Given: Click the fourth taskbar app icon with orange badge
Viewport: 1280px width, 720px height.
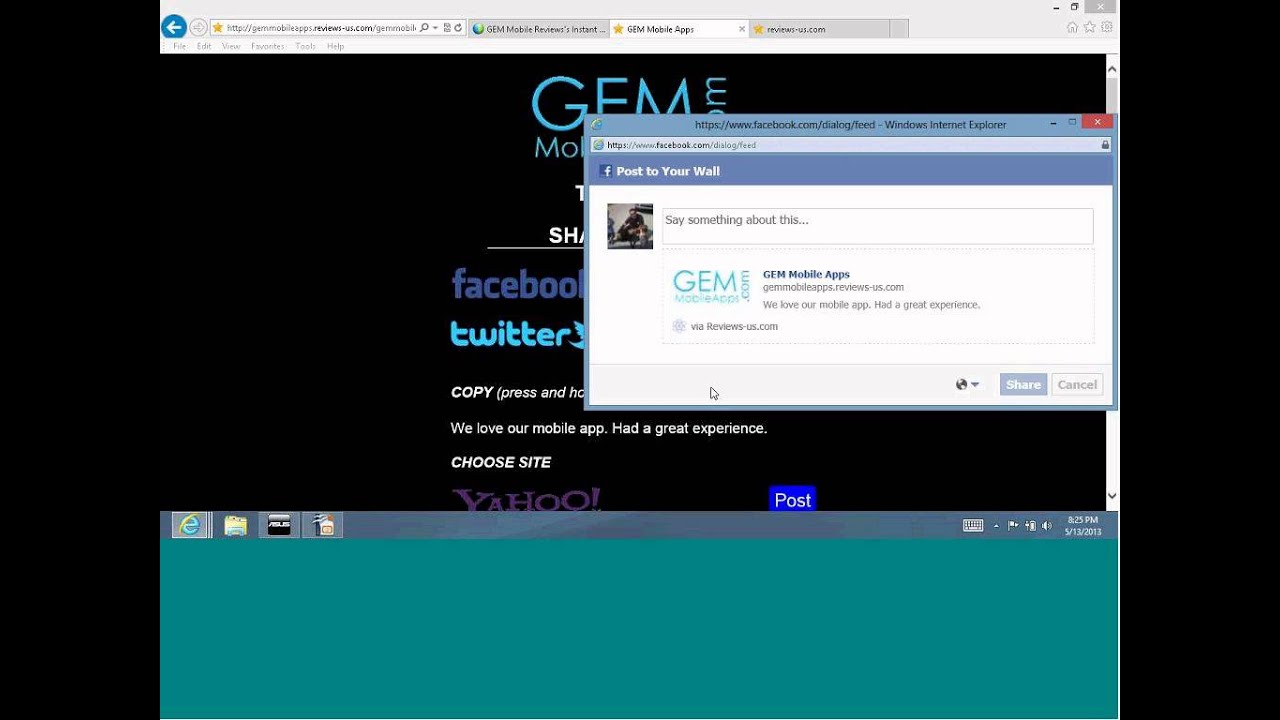Looking at the screenshot, I should [323, 525].
